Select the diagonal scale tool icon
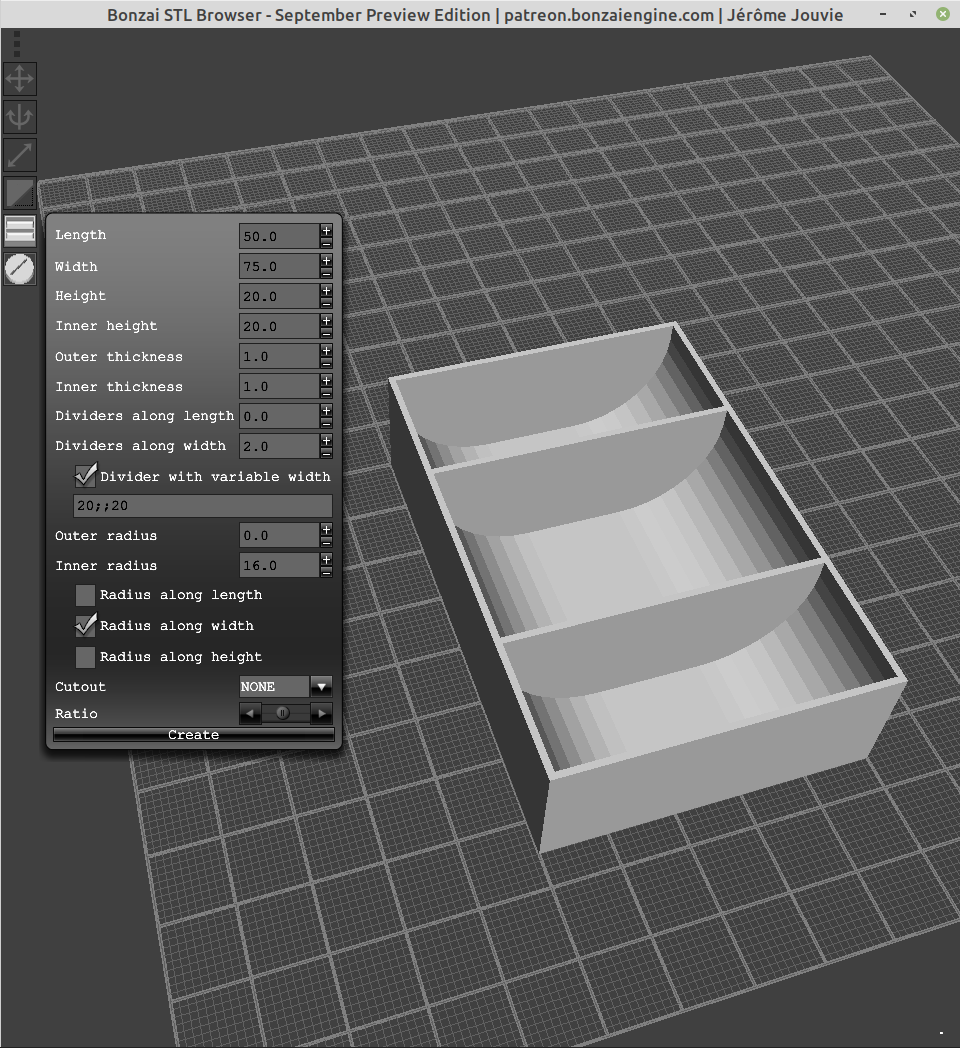The height and width of the screenshot is (1048, 960). point(19,156)
